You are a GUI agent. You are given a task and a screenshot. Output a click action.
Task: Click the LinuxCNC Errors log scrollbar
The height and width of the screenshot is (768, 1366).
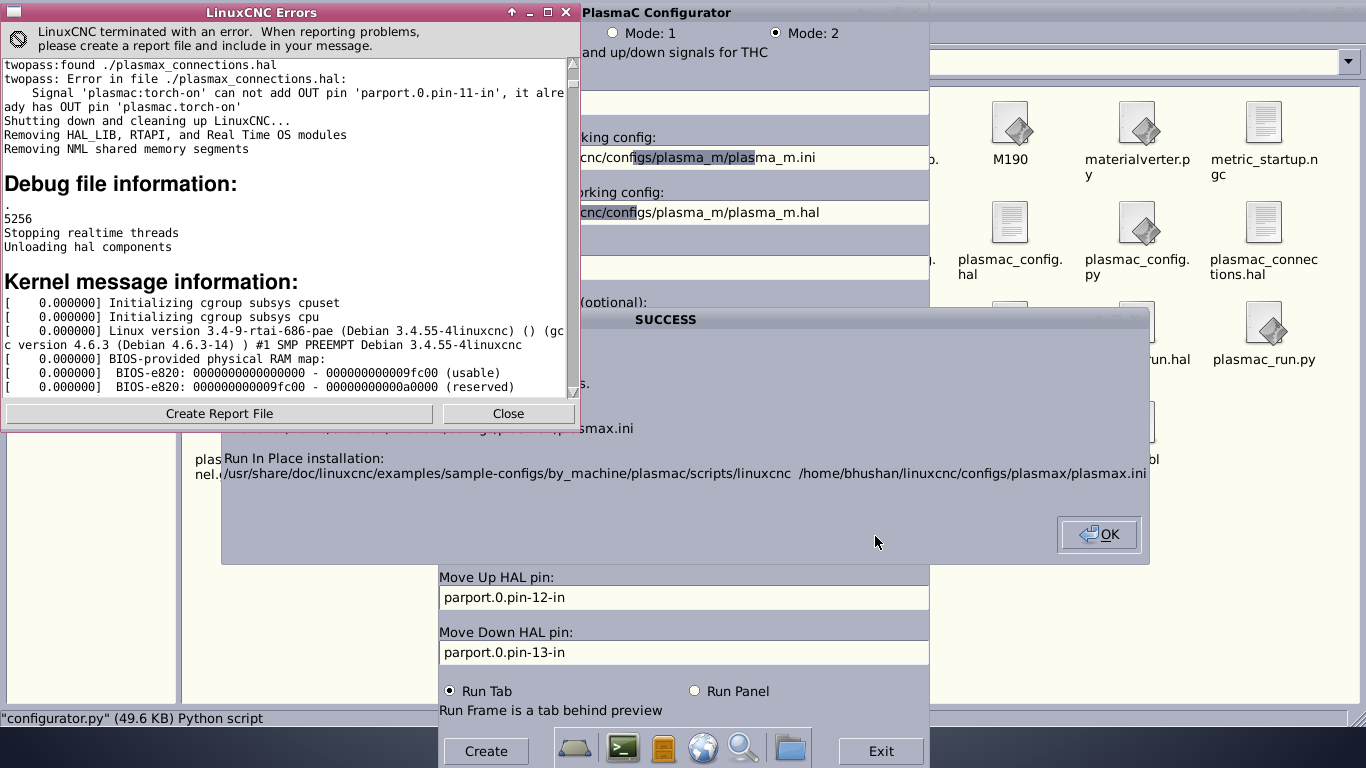pos(573,228)
